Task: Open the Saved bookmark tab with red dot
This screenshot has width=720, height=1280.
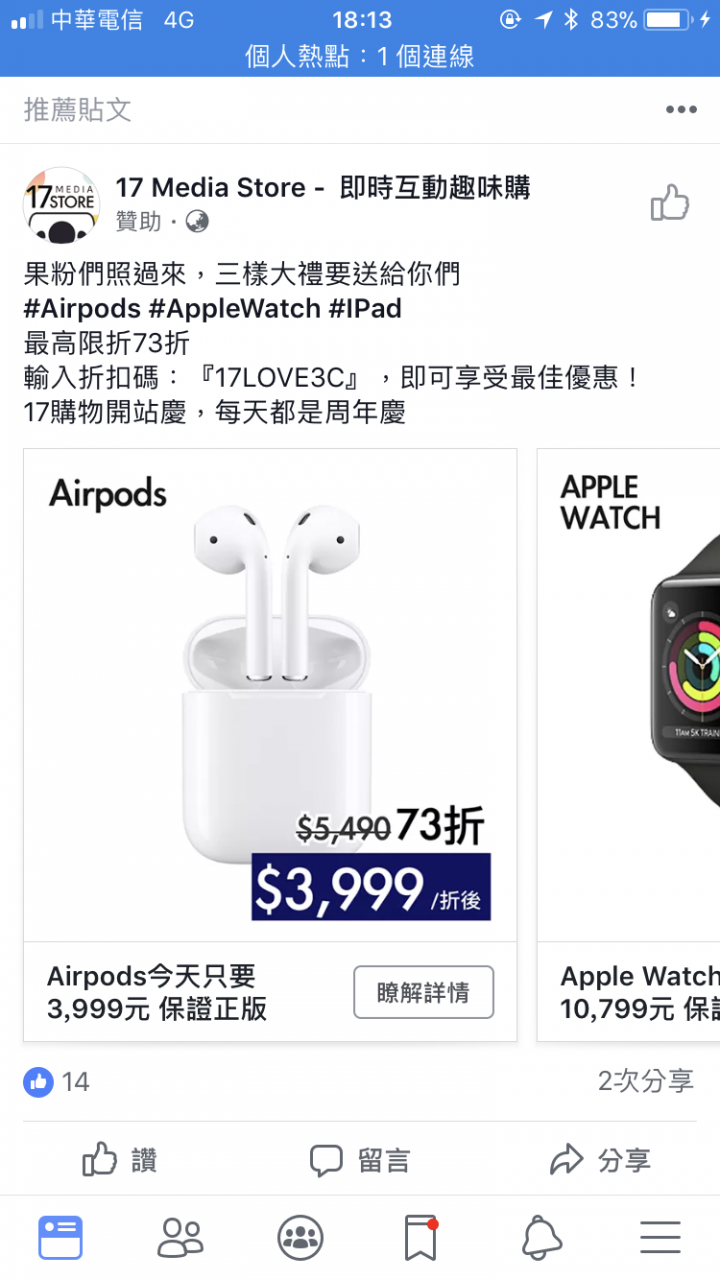Action: point(421,1238)
